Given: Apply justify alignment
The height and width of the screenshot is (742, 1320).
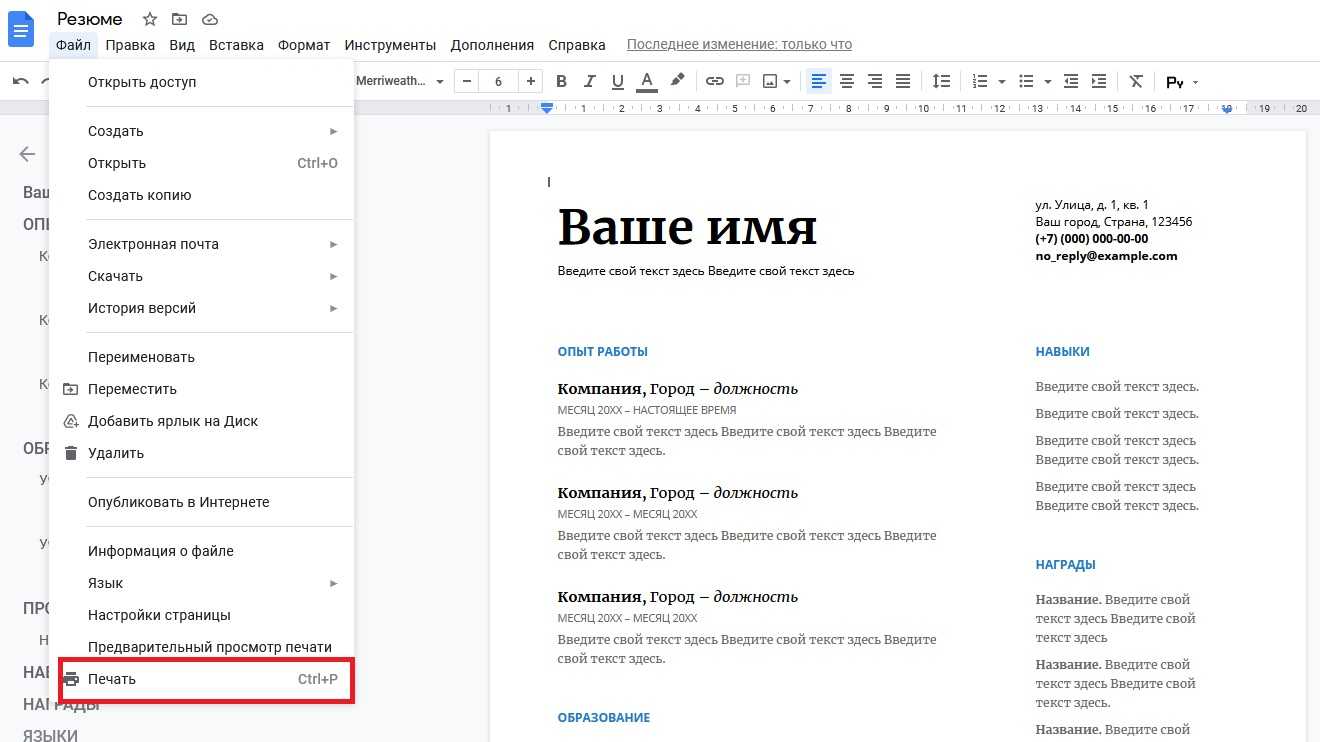Looking at the screenshot, I should (903, 81).
